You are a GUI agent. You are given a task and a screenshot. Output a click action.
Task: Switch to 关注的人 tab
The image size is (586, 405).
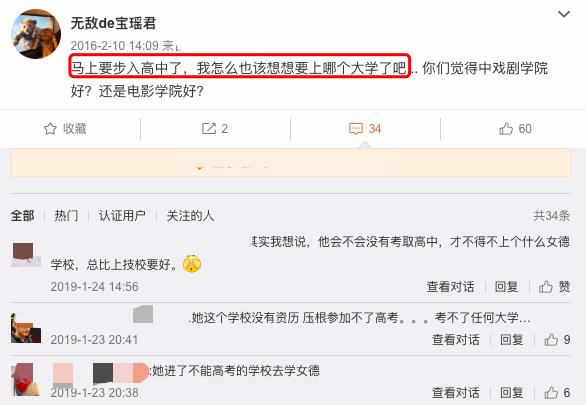click(190, 216)
